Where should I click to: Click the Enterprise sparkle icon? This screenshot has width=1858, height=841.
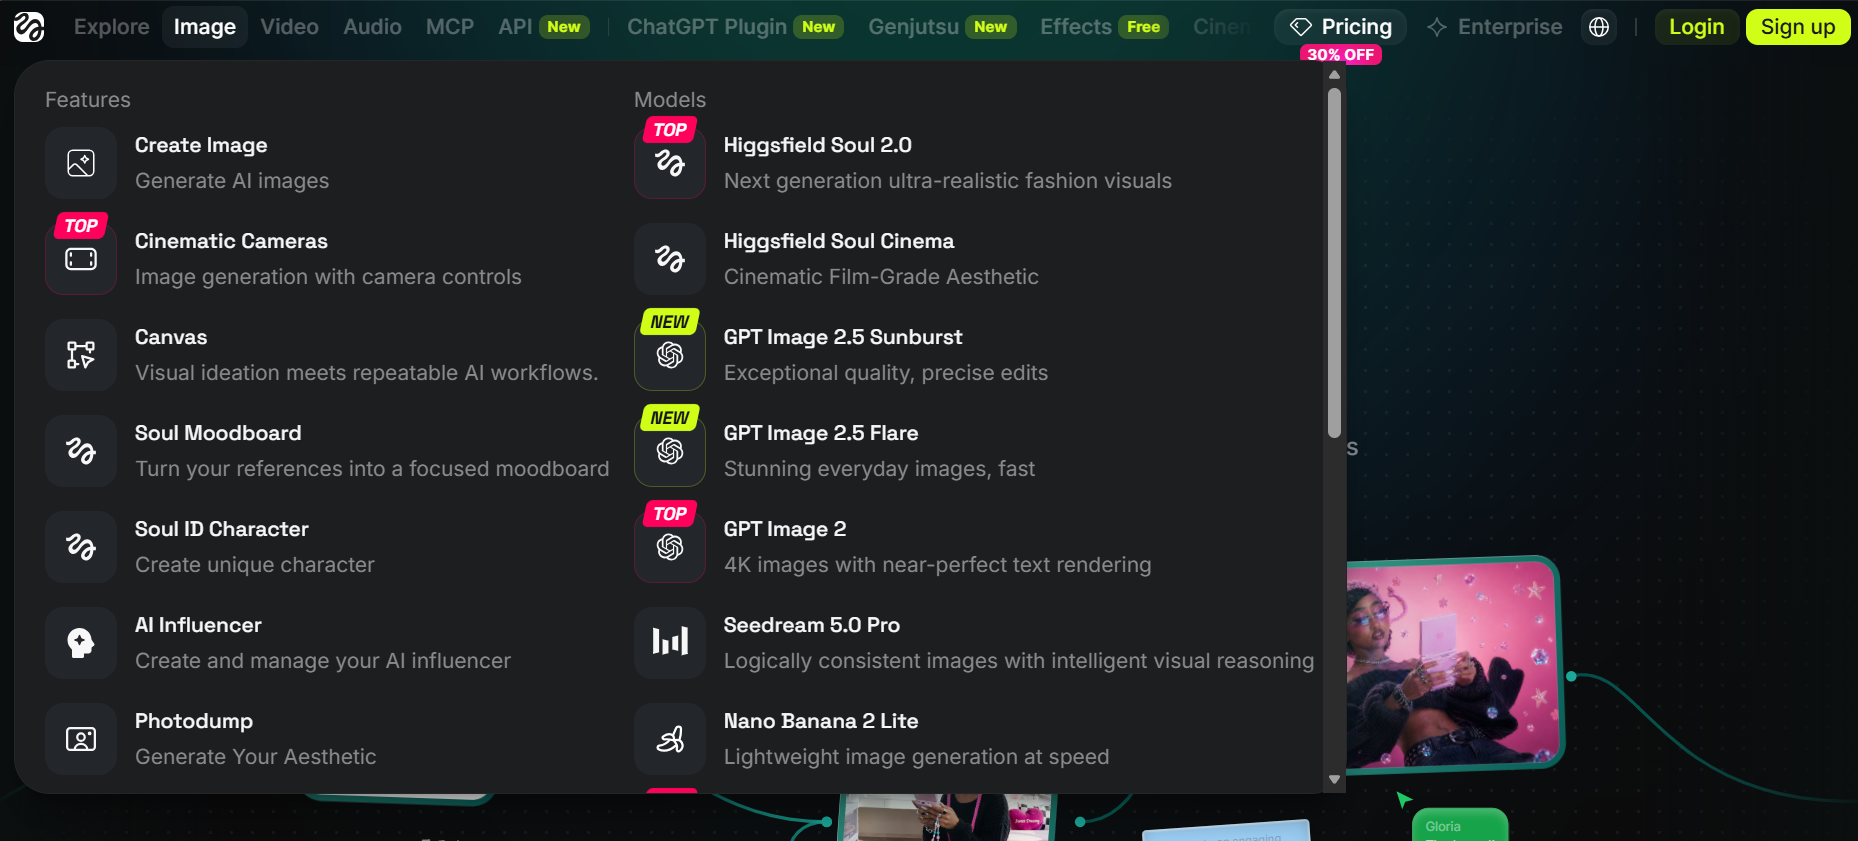point(1437,27)
